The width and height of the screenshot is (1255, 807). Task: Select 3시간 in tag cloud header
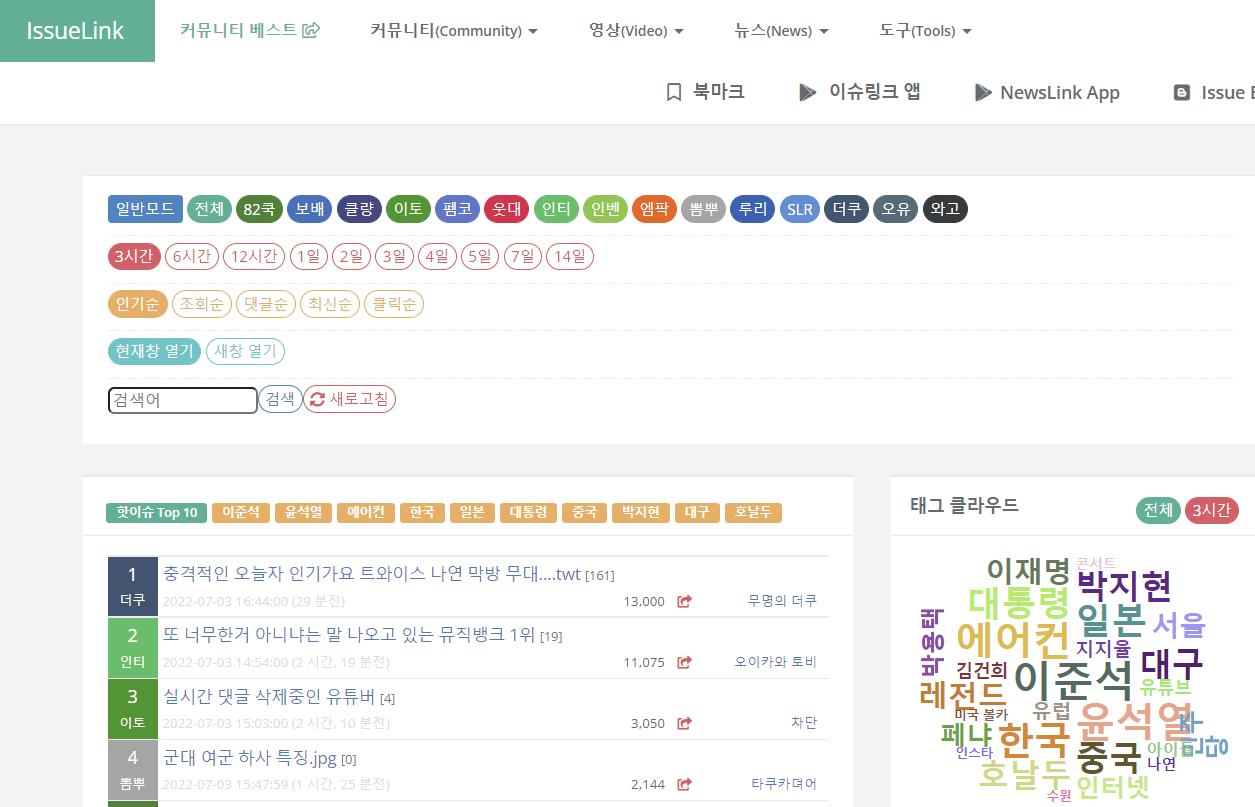tap(1212, 510)
